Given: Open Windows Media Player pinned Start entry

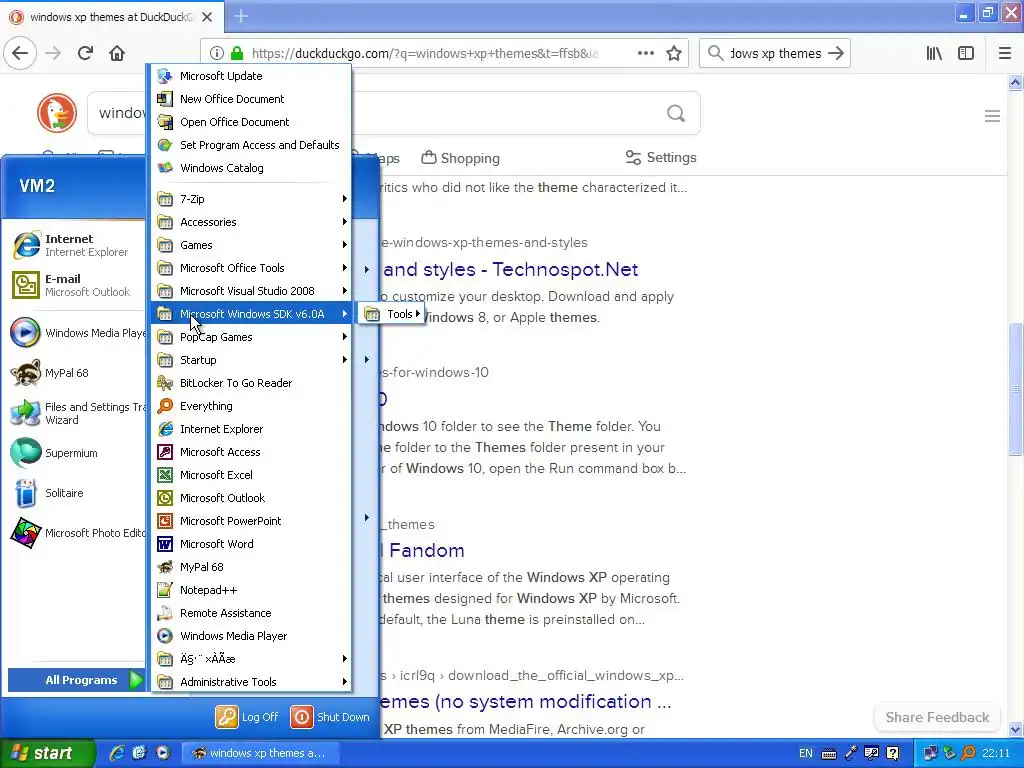Looking at the screenshot, I should [76, 332].
